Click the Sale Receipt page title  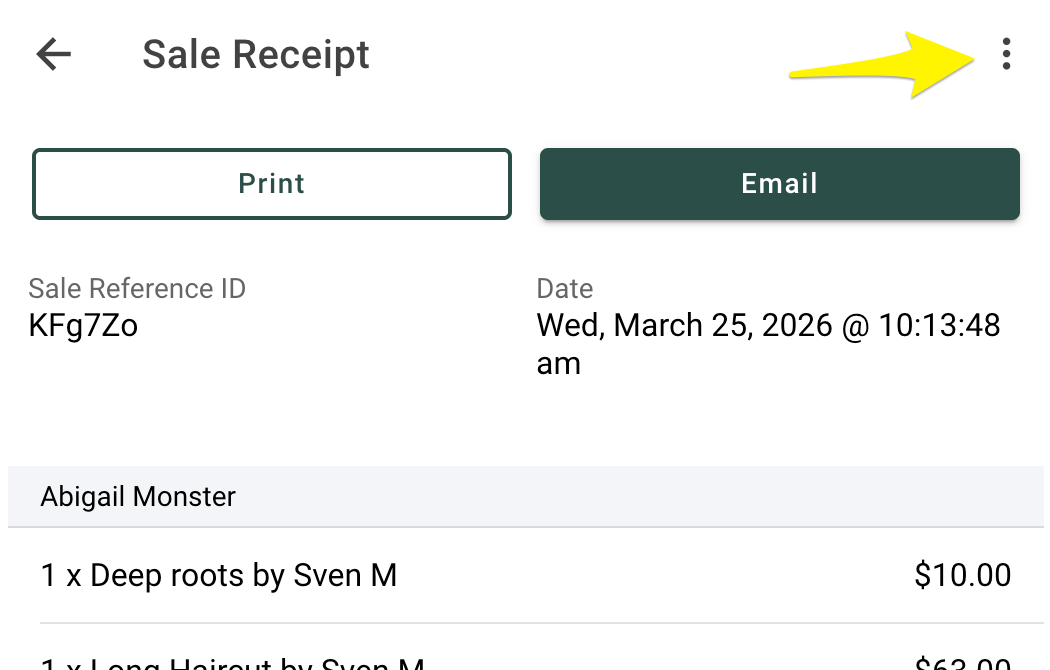256,54
